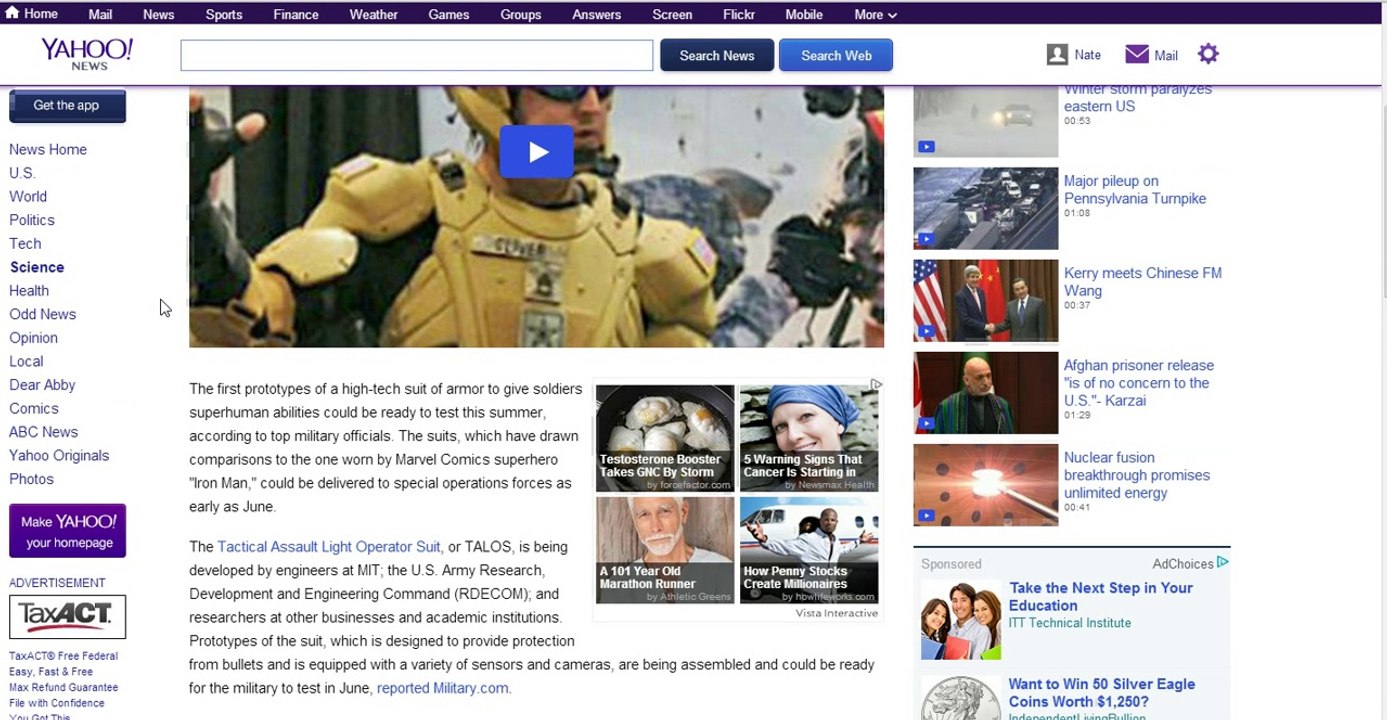
Task: Click the Get the app button
Action: tap(67, 106)
